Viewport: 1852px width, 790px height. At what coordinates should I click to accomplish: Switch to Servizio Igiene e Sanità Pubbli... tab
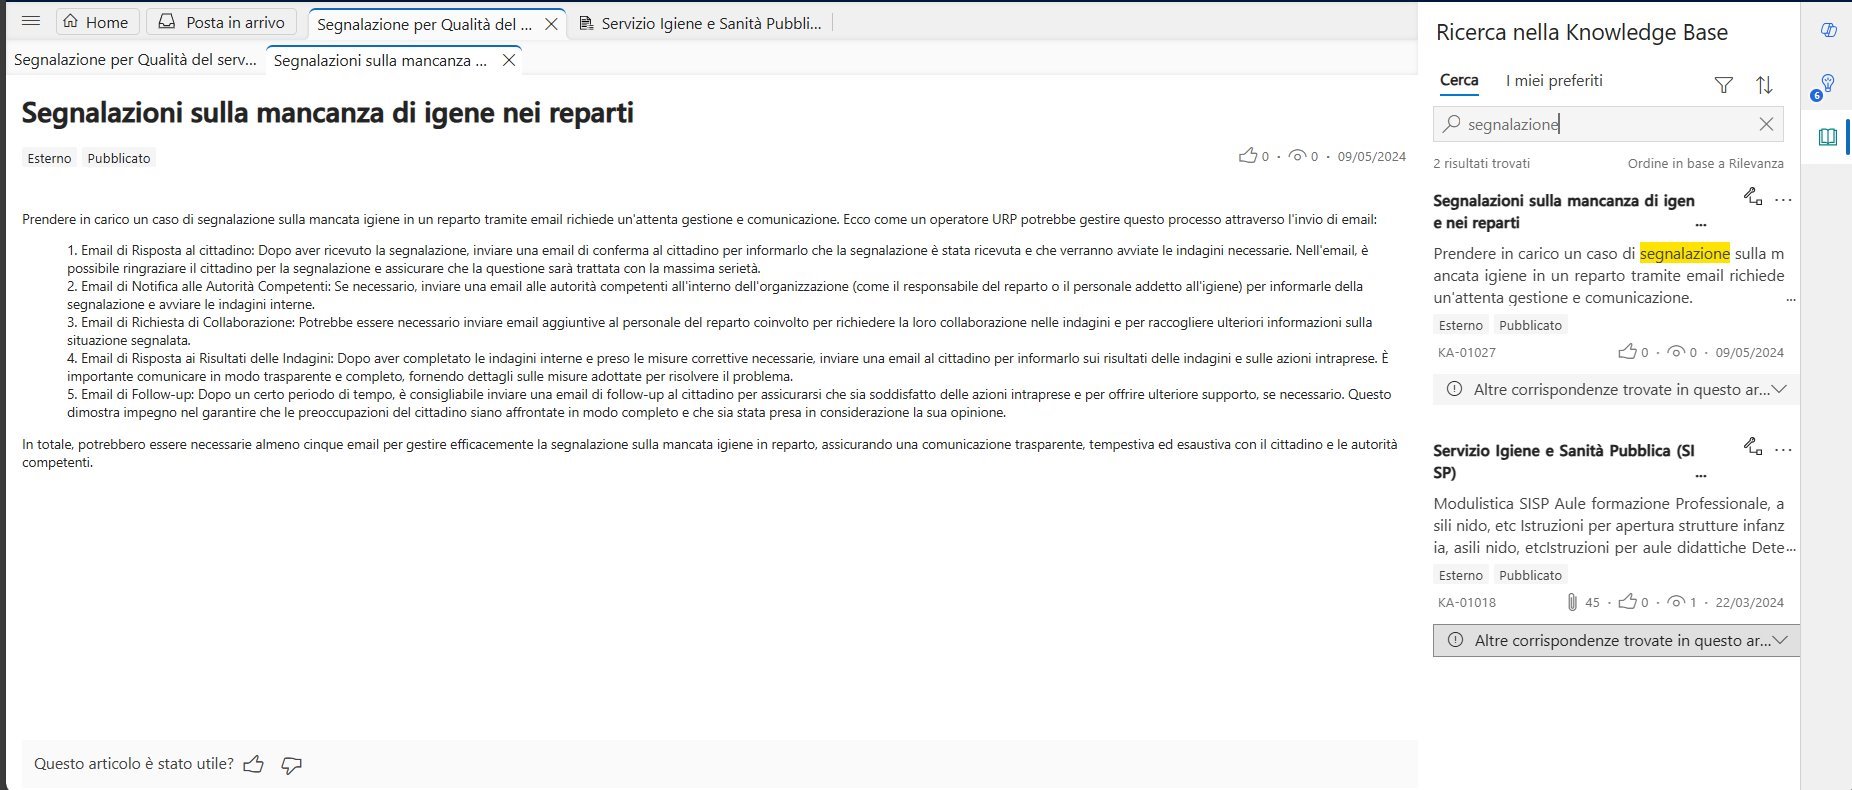click(x=700, y=23)
